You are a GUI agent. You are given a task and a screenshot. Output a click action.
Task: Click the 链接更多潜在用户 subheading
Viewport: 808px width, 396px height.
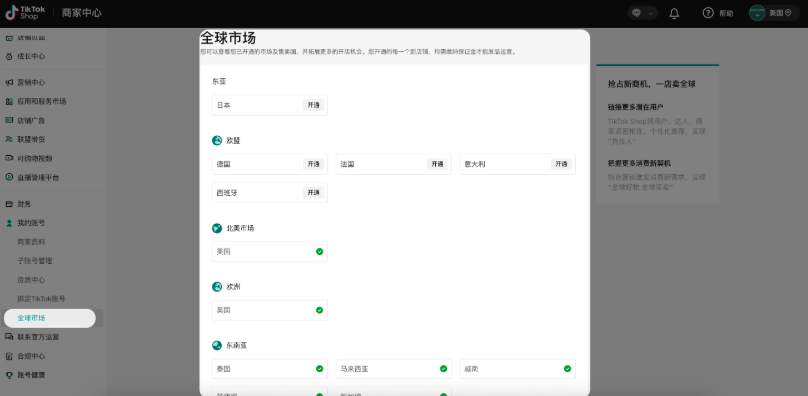point(635,107)
